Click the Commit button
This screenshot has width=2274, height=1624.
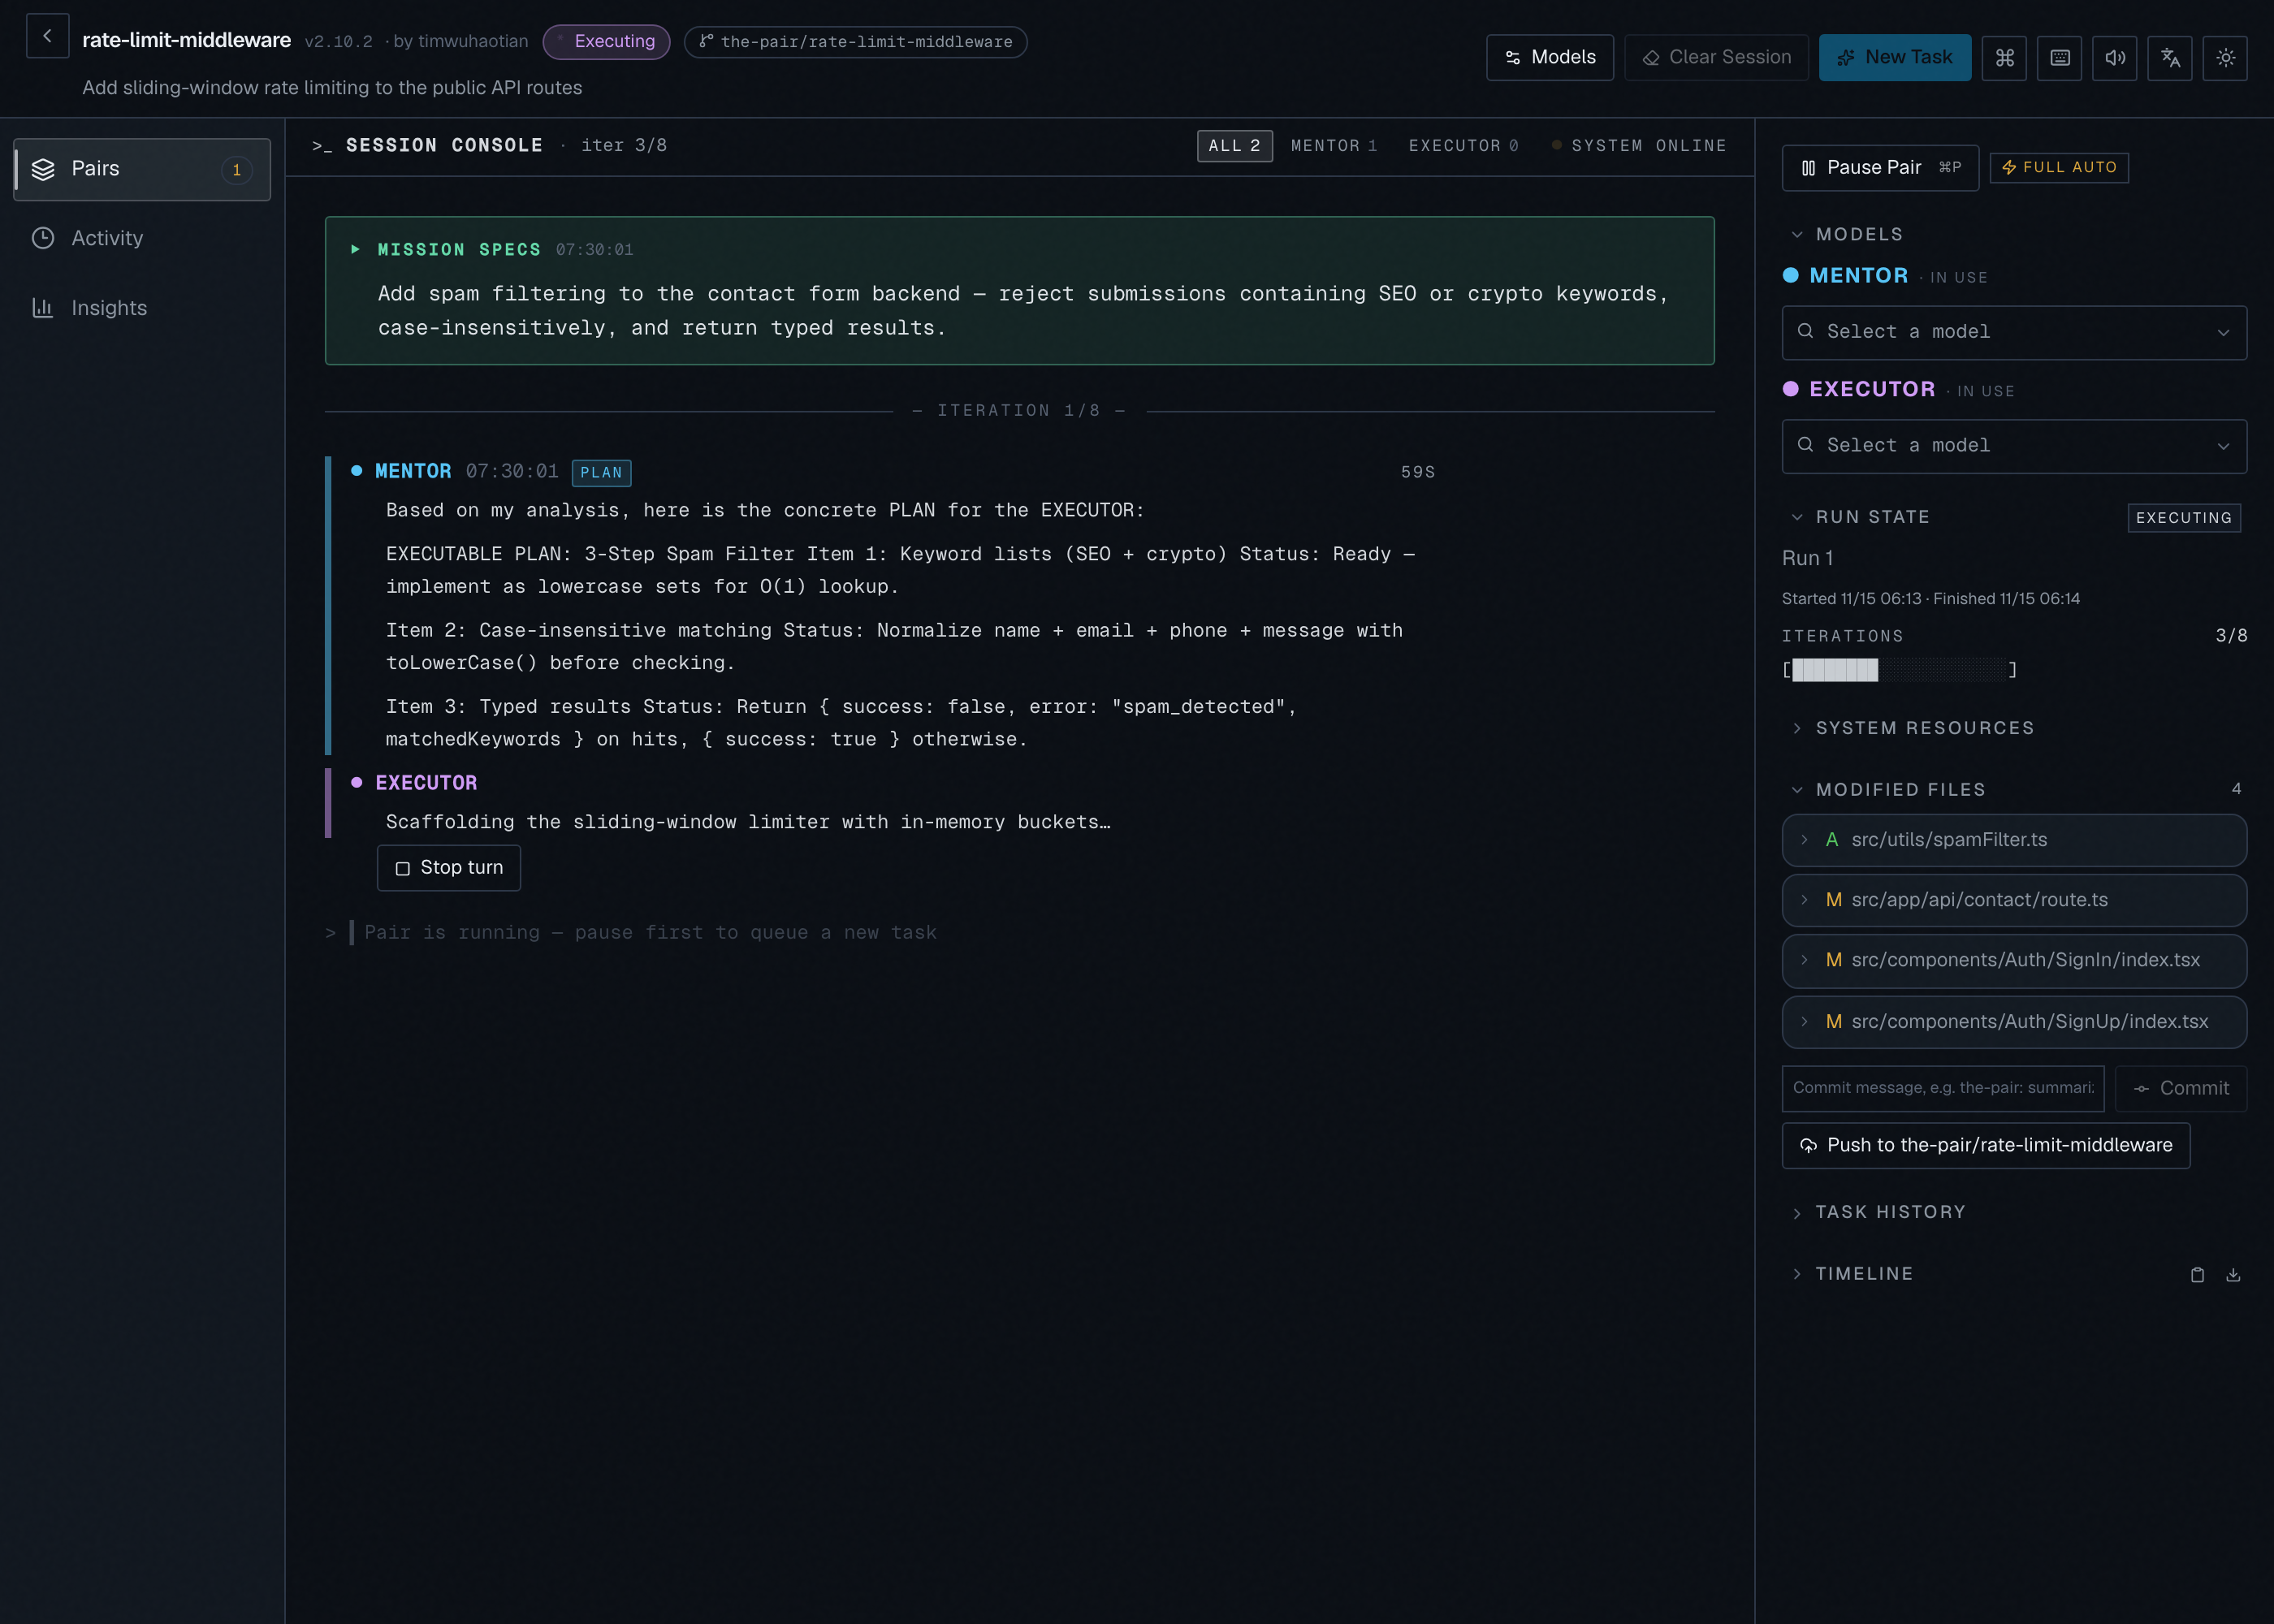coord(2180,1088)
